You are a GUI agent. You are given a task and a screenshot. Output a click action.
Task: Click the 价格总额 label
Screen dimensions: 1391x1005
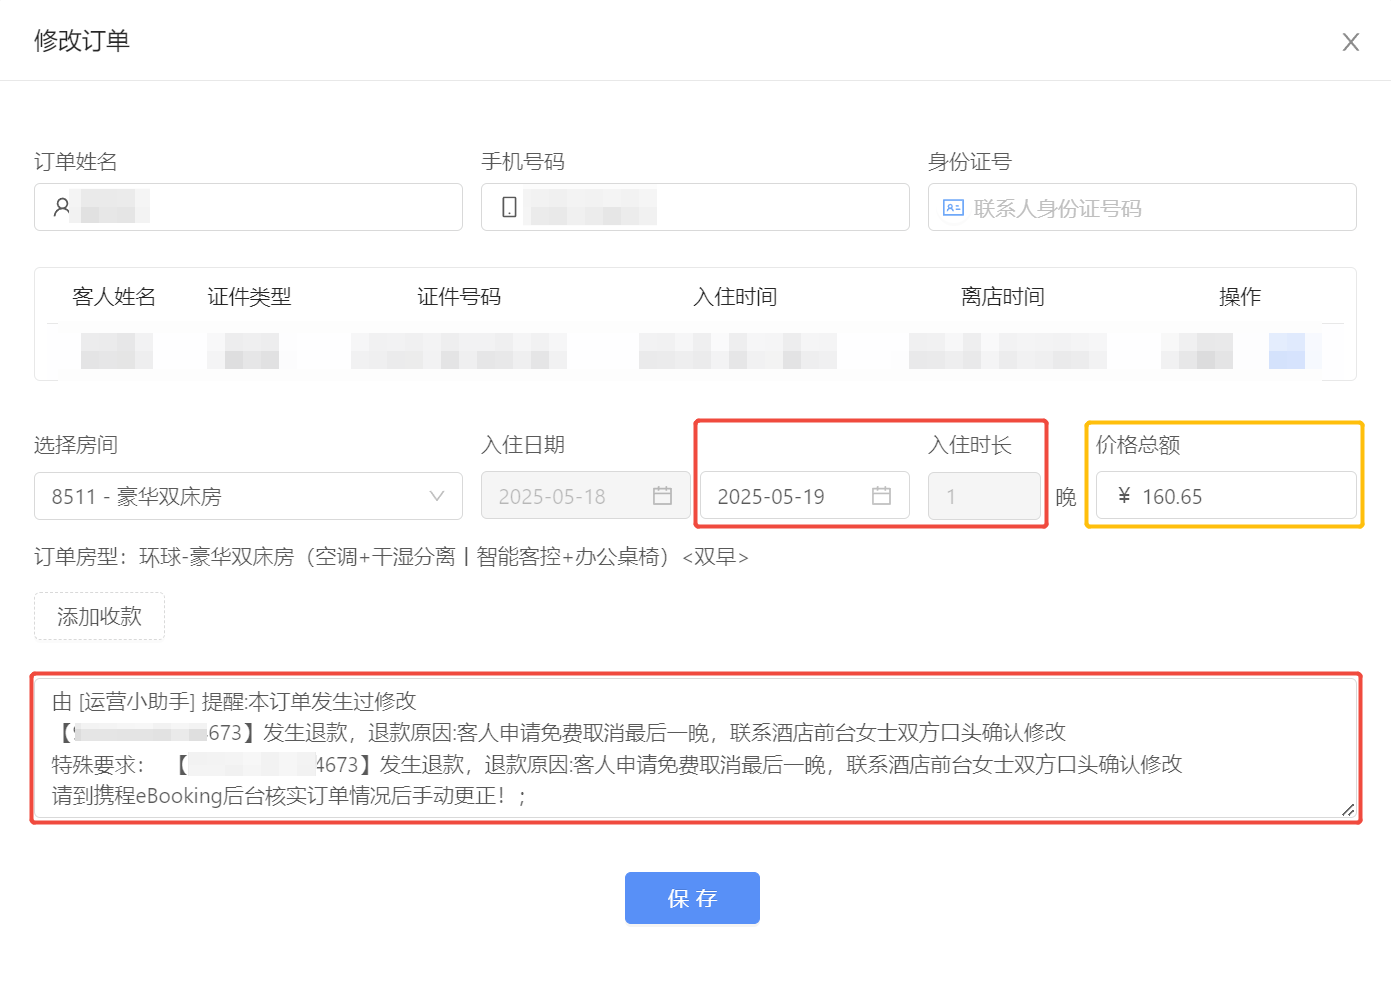(1138, 445)
